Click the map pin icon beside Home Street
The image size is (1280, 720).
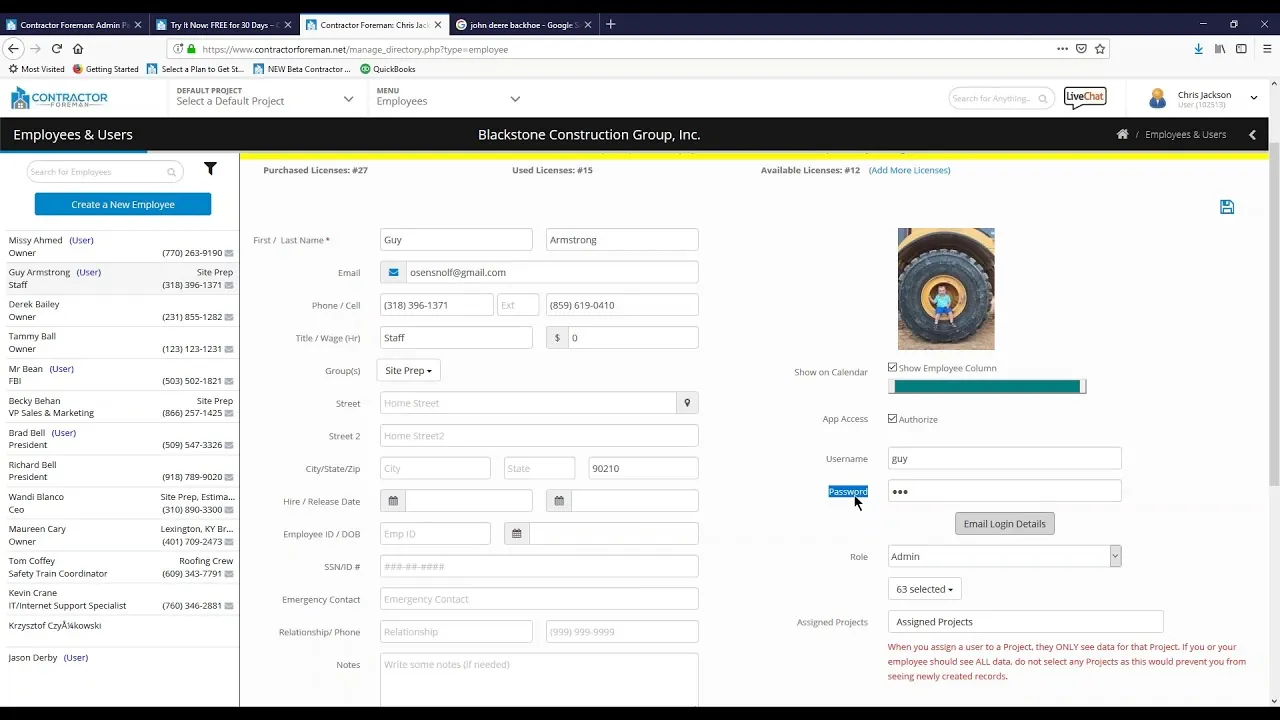click(x=687, y=403)
